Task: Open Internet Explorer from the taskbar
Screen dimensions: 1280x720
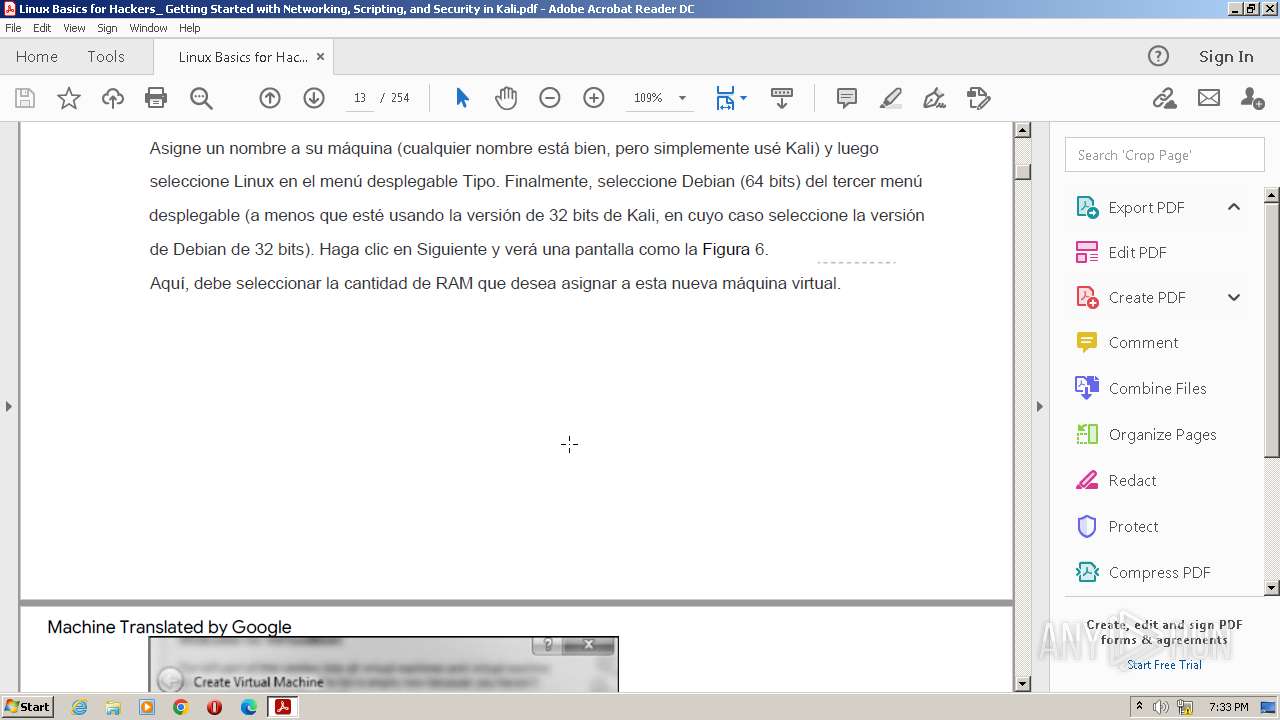Action: pos(79,707)
